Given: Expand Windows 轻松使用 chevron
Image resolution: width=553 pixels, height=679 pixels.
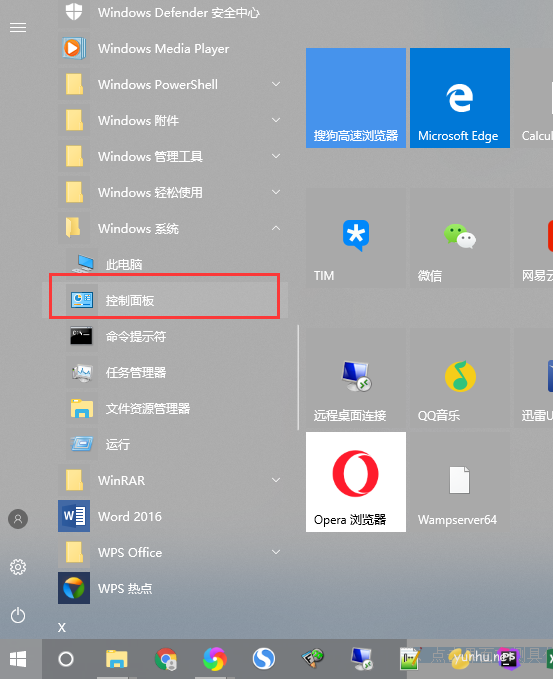Looking at the screenshot, I should (x=276, y=192).
